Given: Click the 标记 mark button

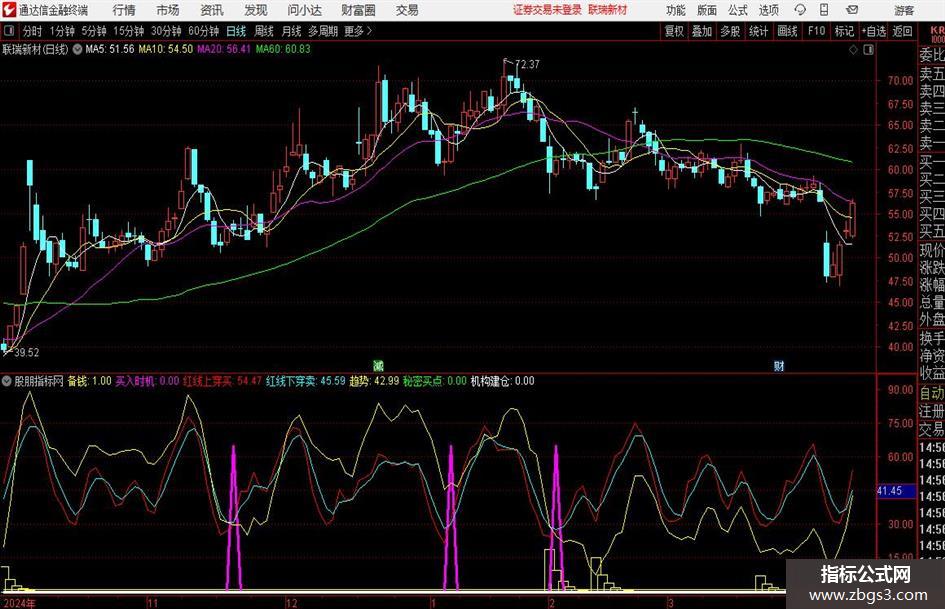Looking at the screenshot, I should point(844,31).
